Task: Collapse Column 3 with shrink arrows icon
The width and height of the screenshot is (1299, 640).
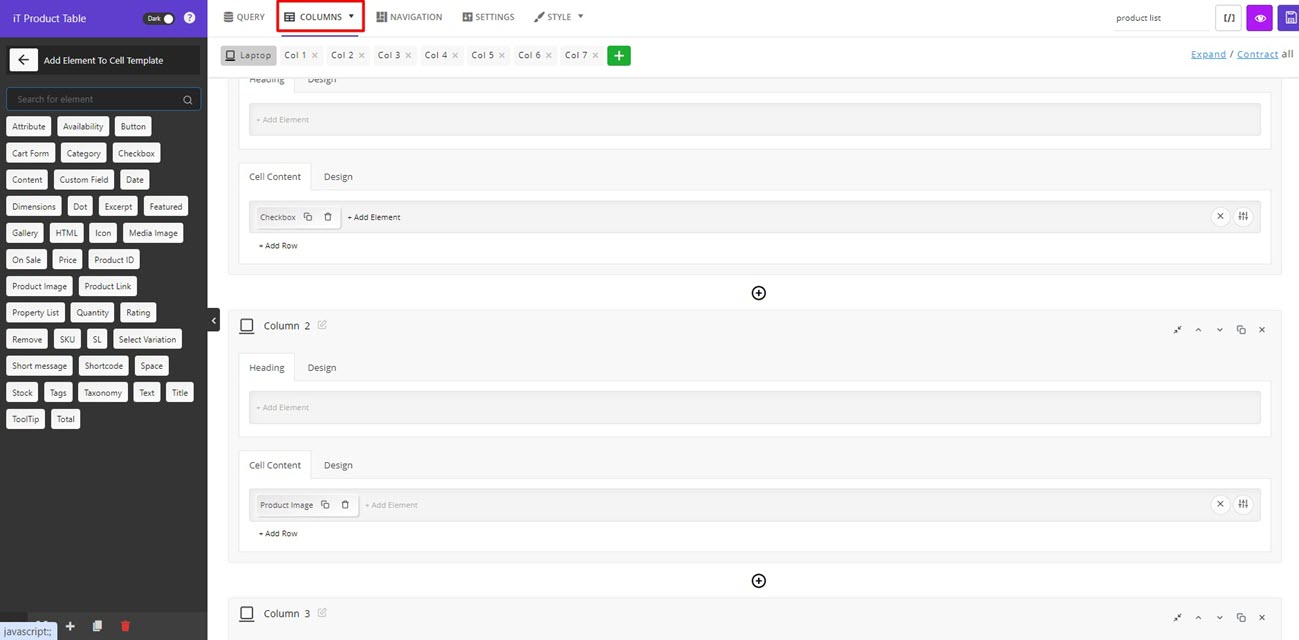Action: click(1178, 618)
